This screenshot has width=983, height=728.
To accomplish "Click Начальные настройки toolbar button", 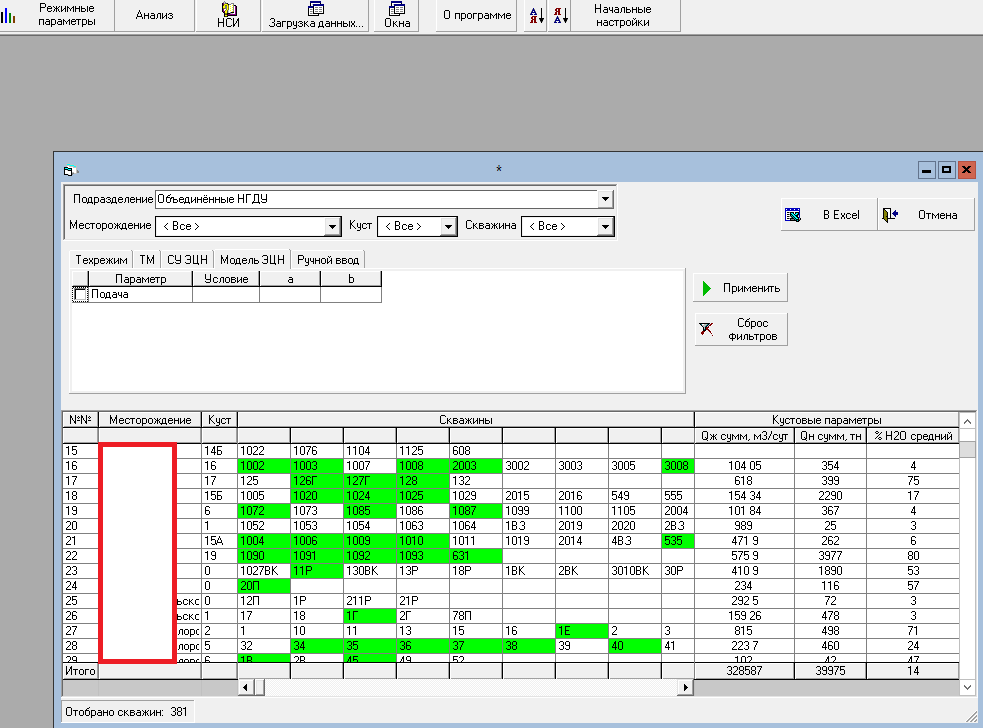I will 623,15.
